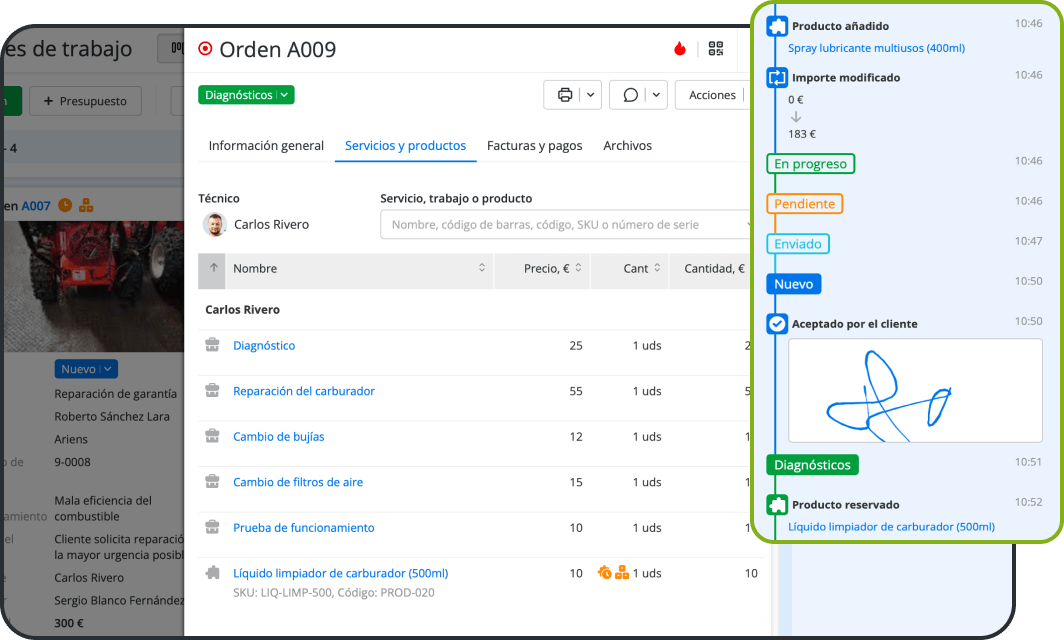Sort by Nombre column arrows
The width and height of the screenshot is (1064, 640).
click(482, 267)
